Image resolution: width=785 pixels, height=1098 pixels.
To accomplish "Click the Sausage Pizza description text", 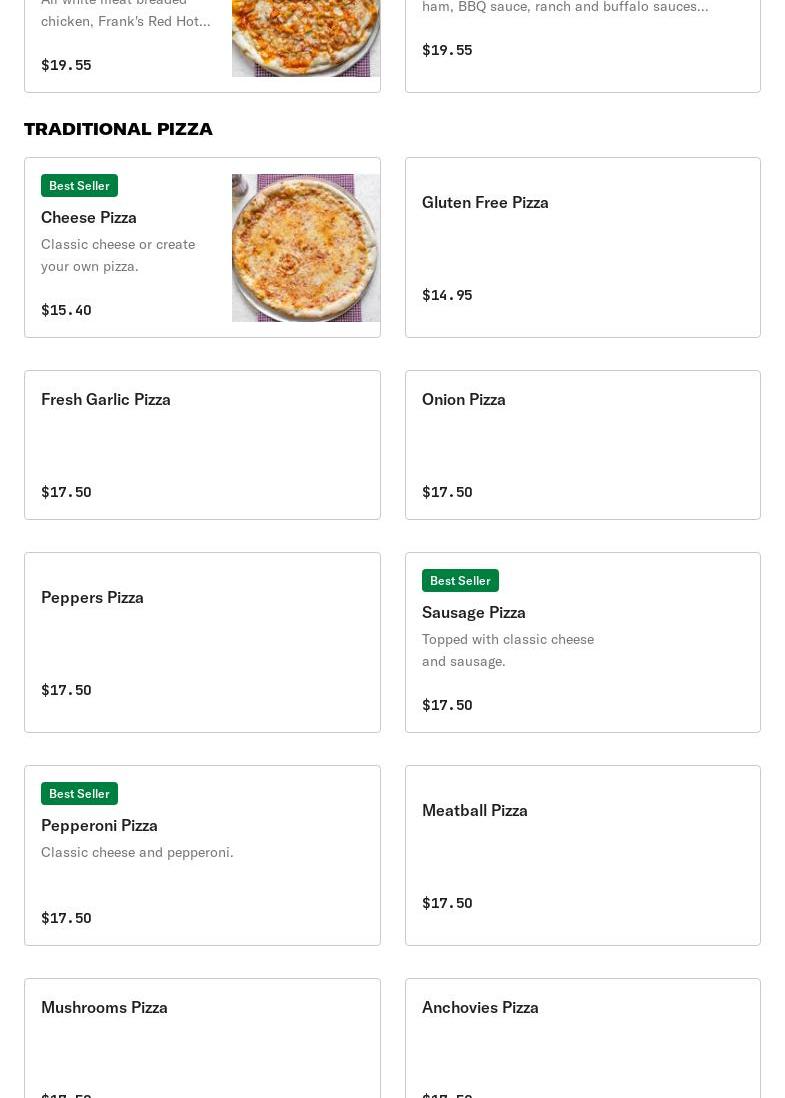I will (508, 650).
